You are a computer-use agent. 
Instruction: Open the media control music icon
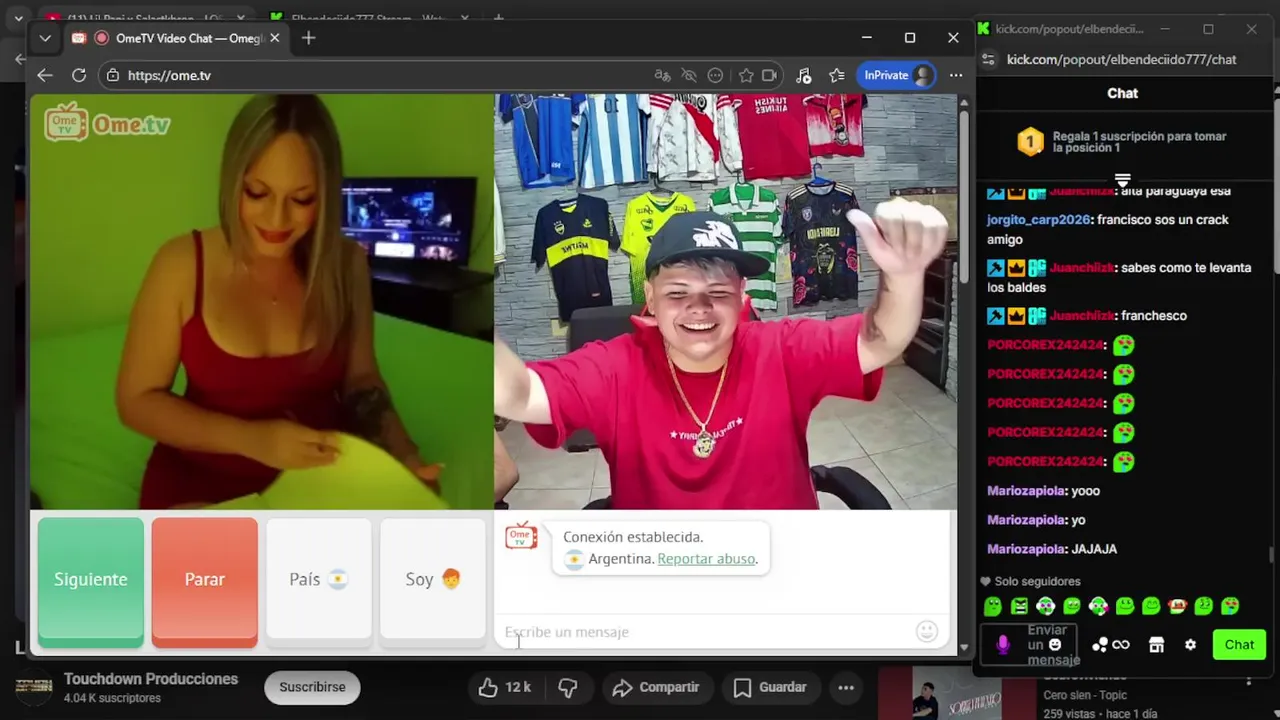[804, 75]
